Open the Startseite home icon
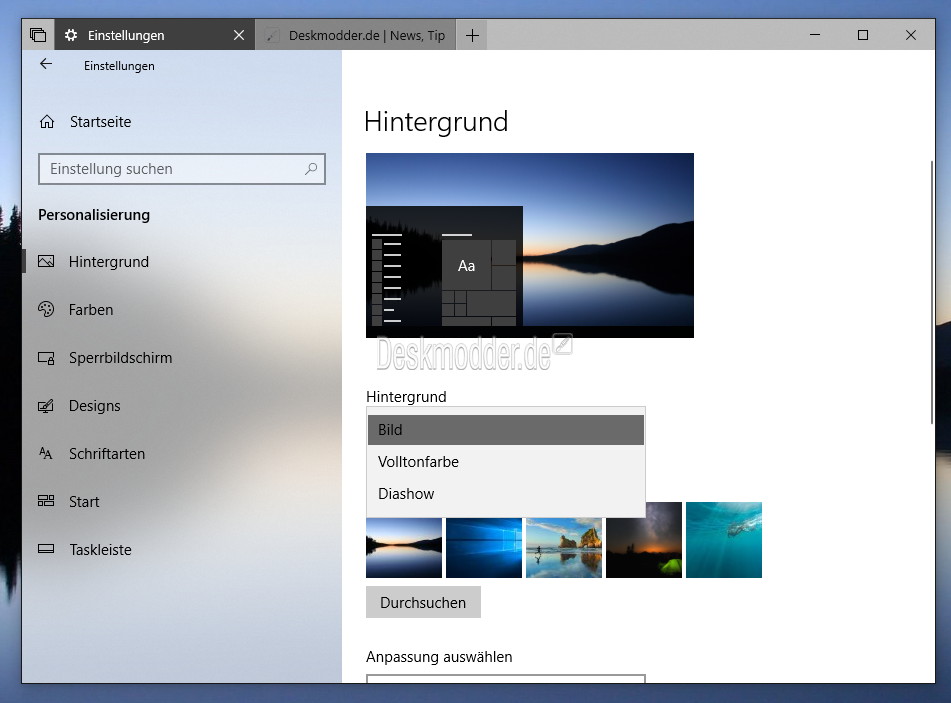 [x=47, y=122]
